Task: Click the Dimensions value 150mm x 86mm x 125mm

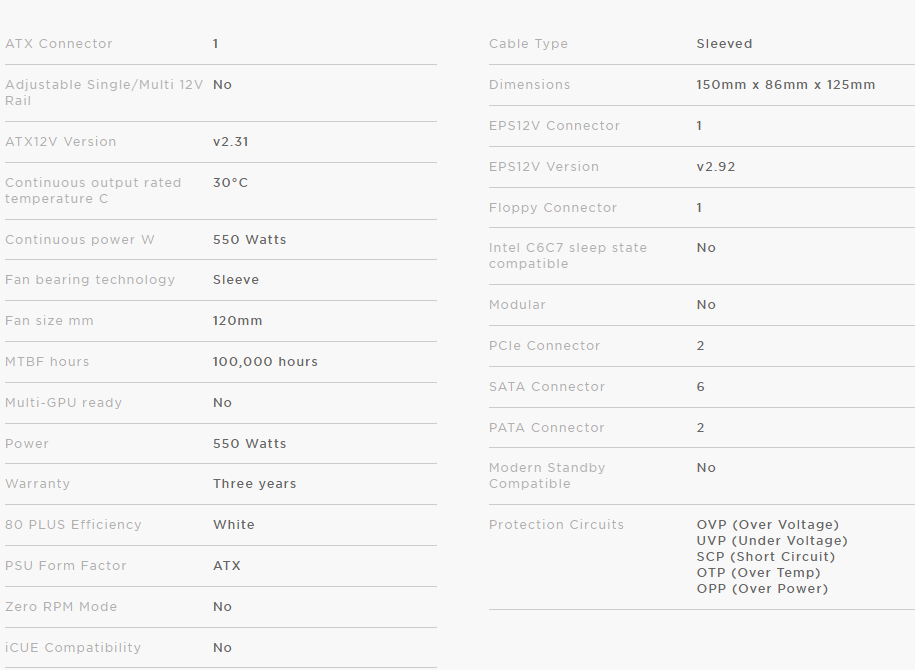Action: click(786, 85)
